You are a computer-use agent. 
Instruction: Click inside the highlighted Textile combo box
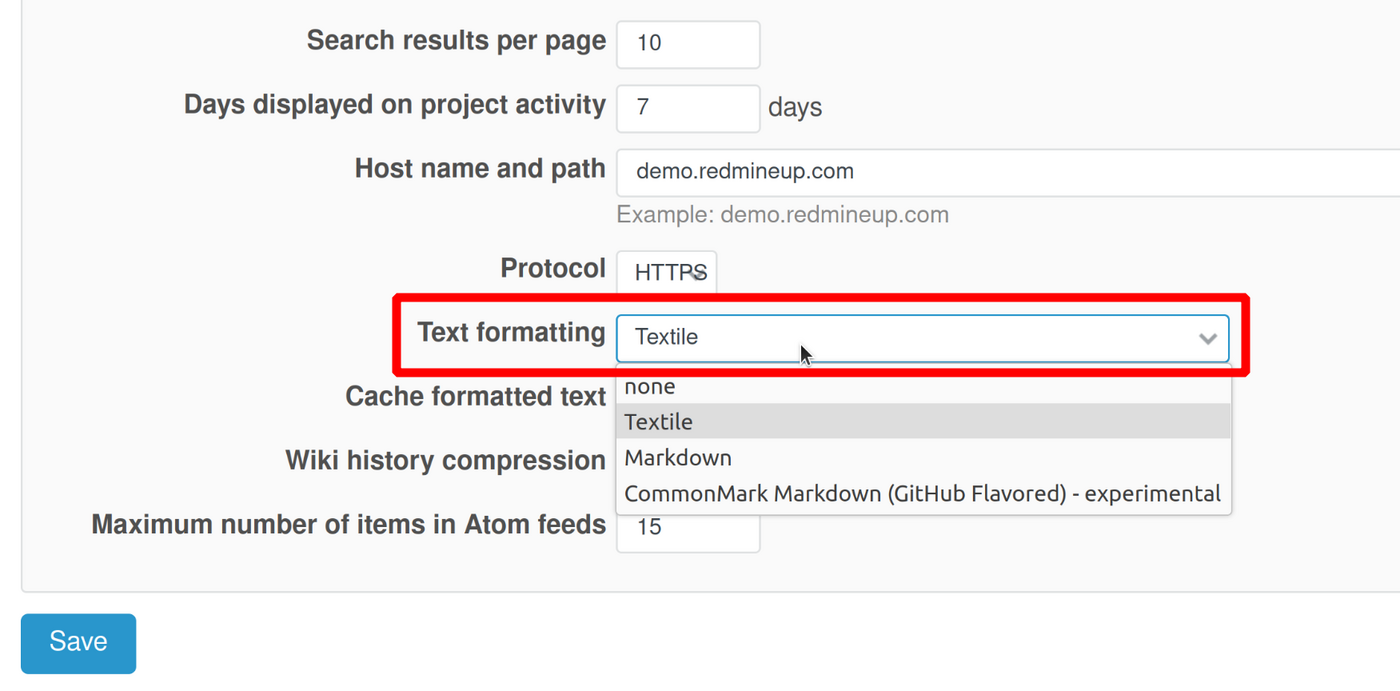(x=900, y=338)
